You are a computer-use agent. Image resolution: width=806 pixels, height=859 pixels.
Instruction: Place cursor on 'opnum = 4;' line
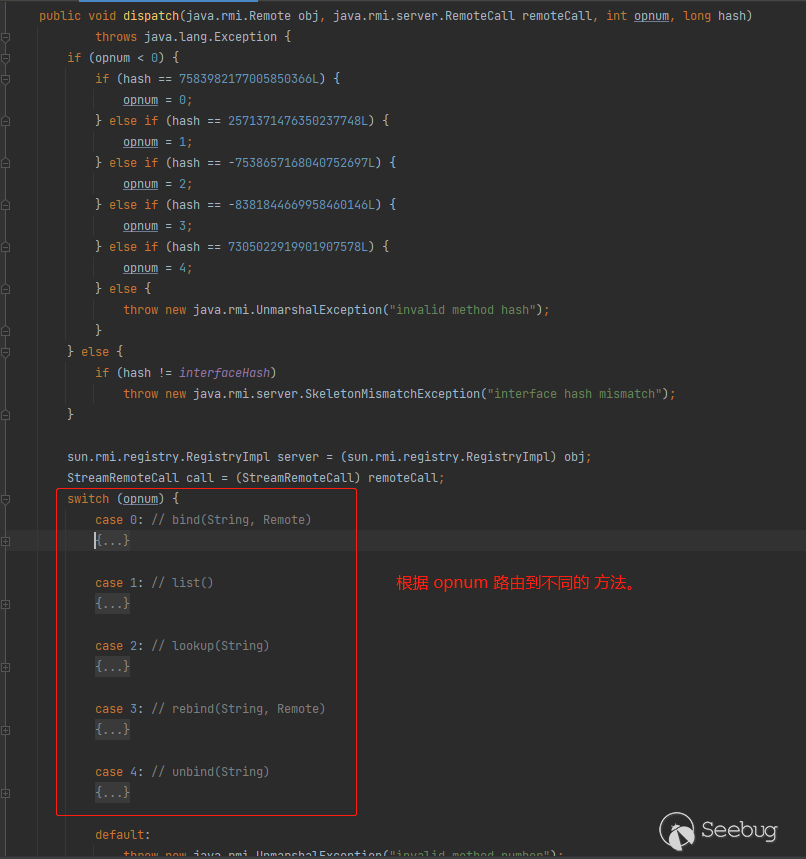click(157, 268)
